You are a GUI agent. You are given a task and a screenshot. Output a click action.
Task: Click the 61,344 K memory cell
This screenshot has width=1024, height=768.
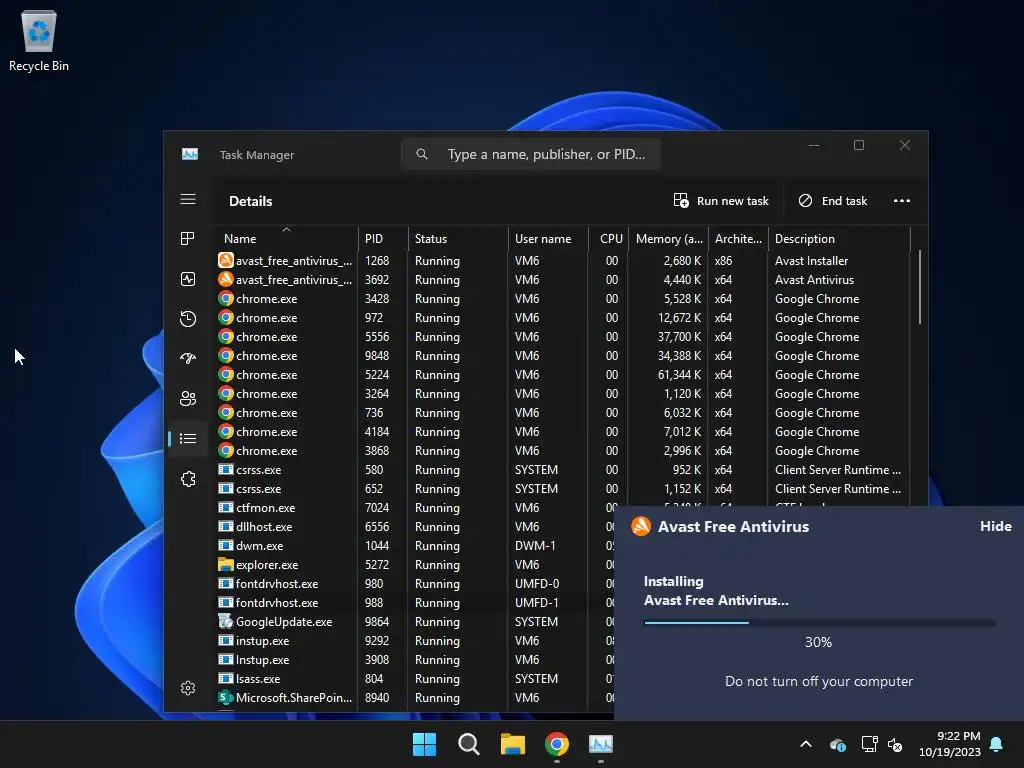click(x=679, y=375)
